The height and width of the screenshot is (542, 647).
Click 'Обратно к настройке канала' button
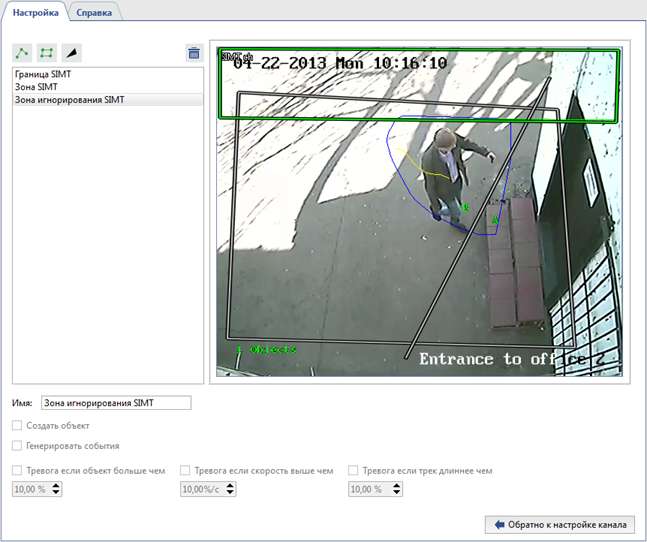pos(558,524)
